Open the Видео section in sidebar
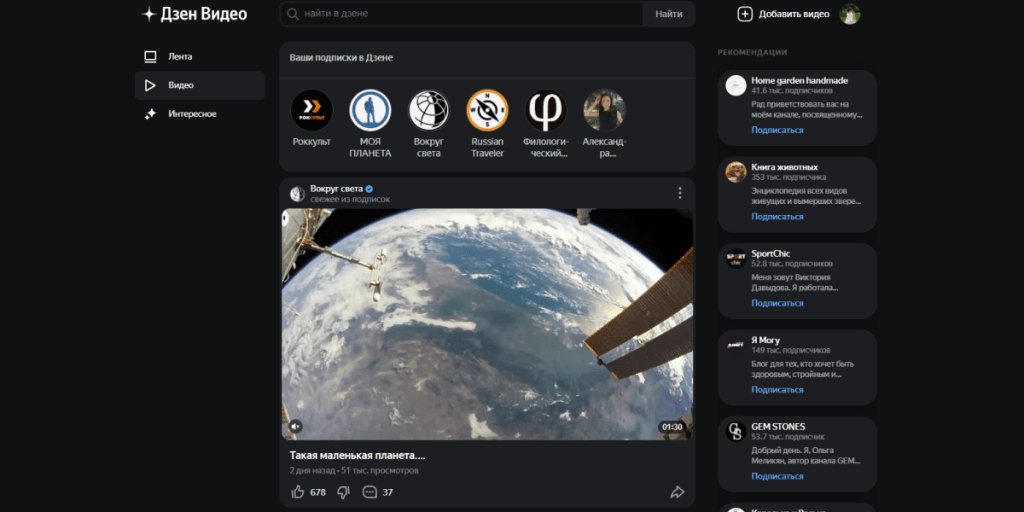The width and height of the screenshot is (1024, 512). coord(180,86)
